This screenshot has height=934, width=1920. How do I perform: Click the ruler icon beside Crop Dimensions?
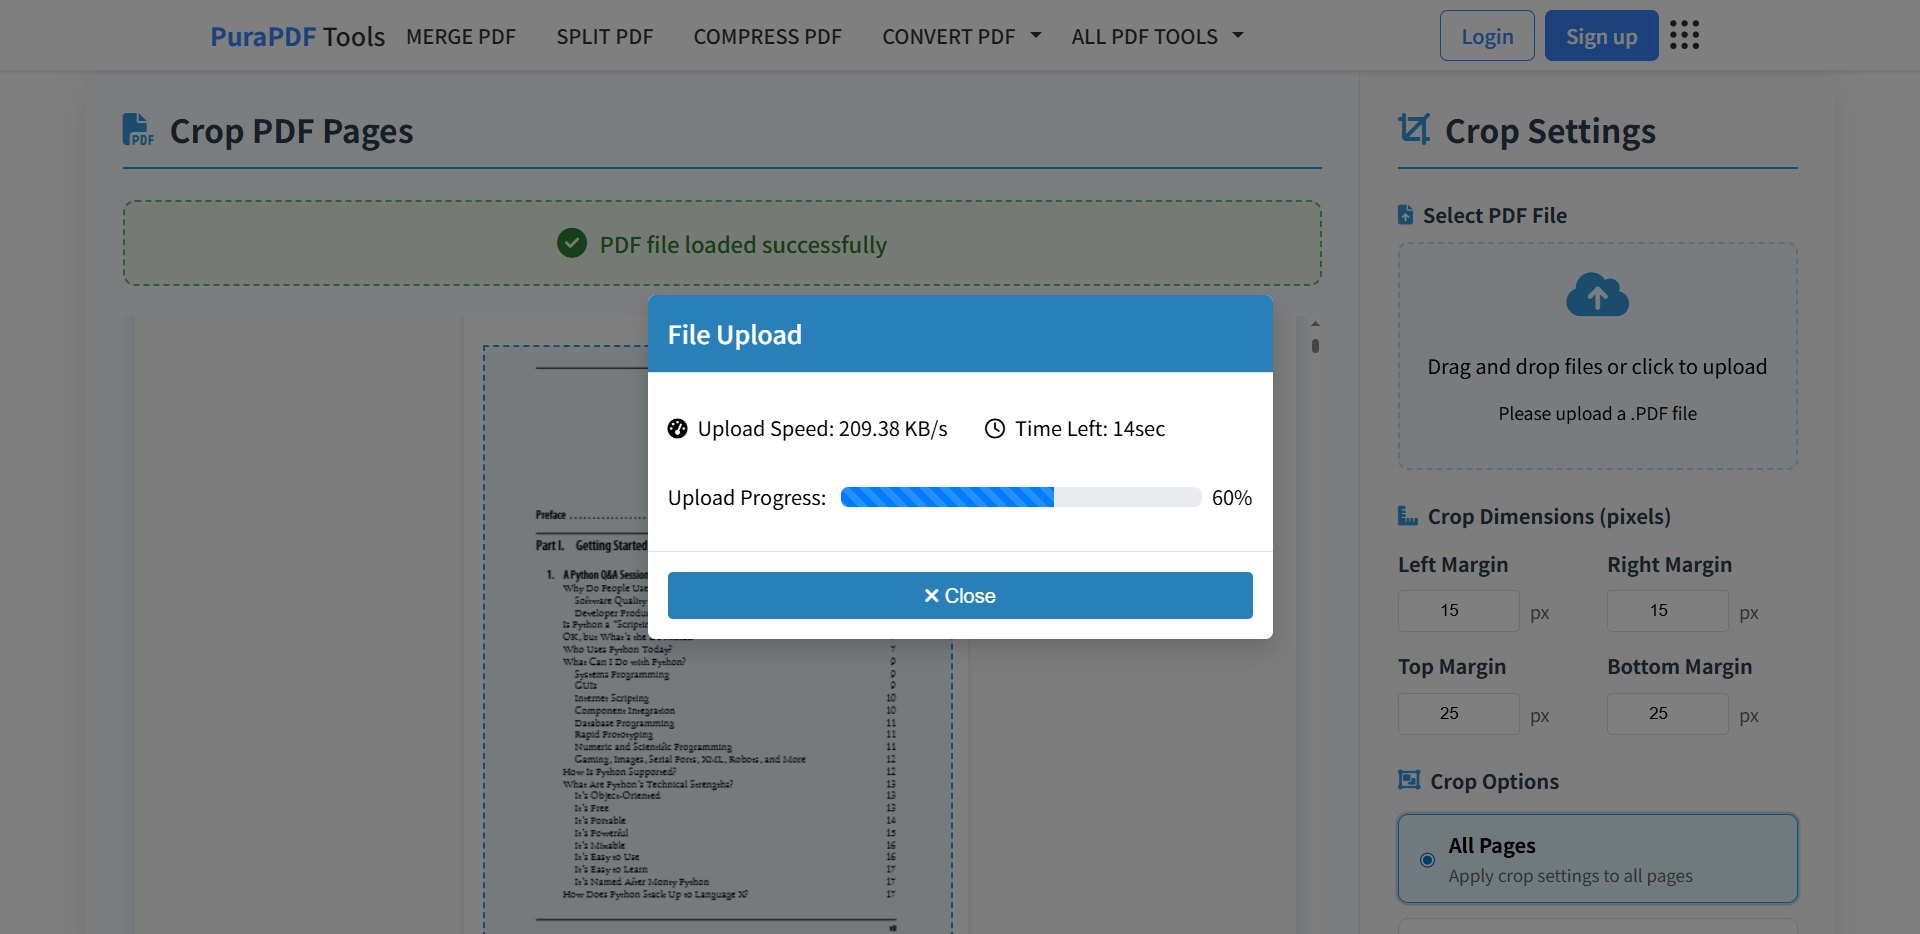click(x=1407, y=516)
